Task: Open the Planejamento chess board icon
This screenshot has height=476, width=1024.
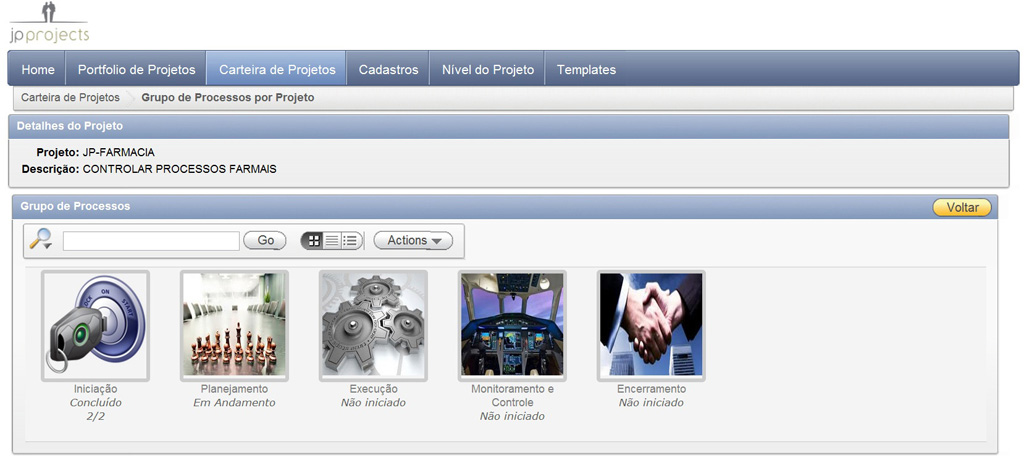Action: point(234,325)
